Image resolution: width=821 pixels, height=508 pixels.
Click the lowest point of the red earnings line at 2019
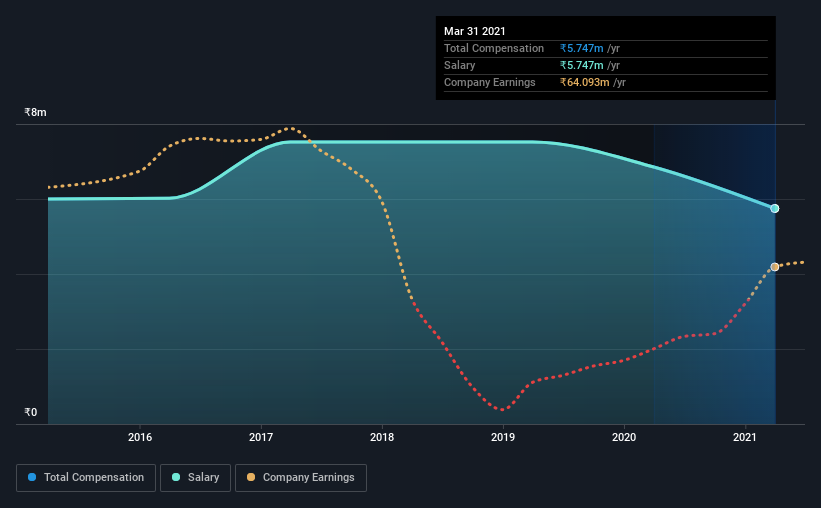[x=502, y=410]
